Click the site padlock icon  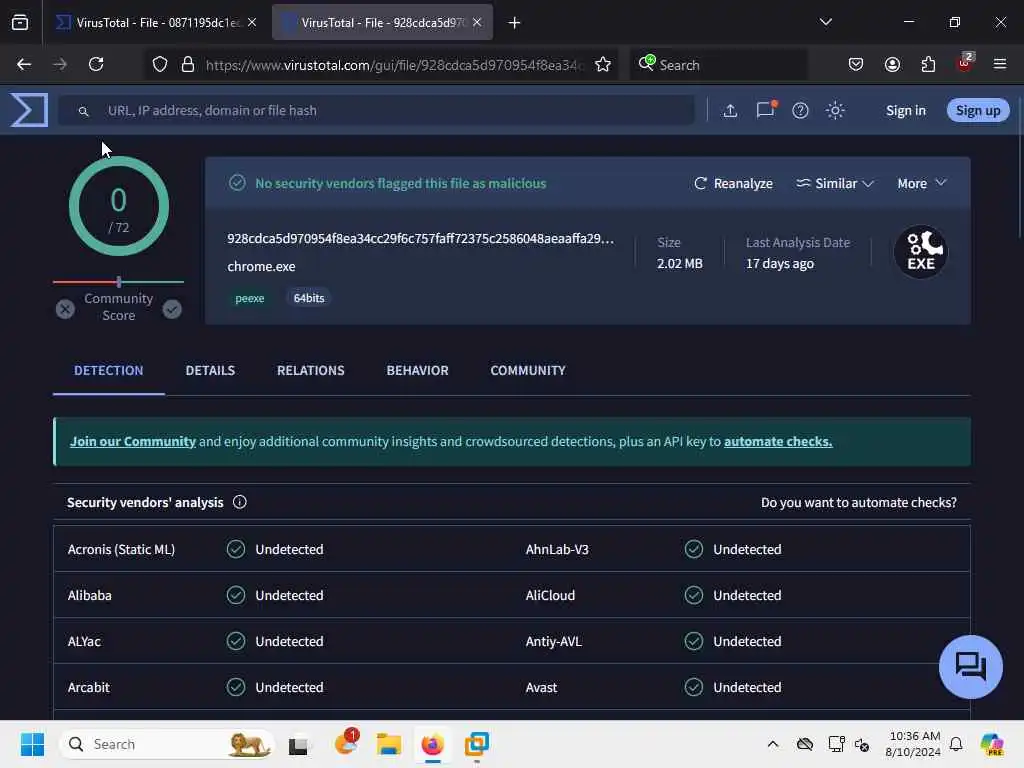(188, 64)
